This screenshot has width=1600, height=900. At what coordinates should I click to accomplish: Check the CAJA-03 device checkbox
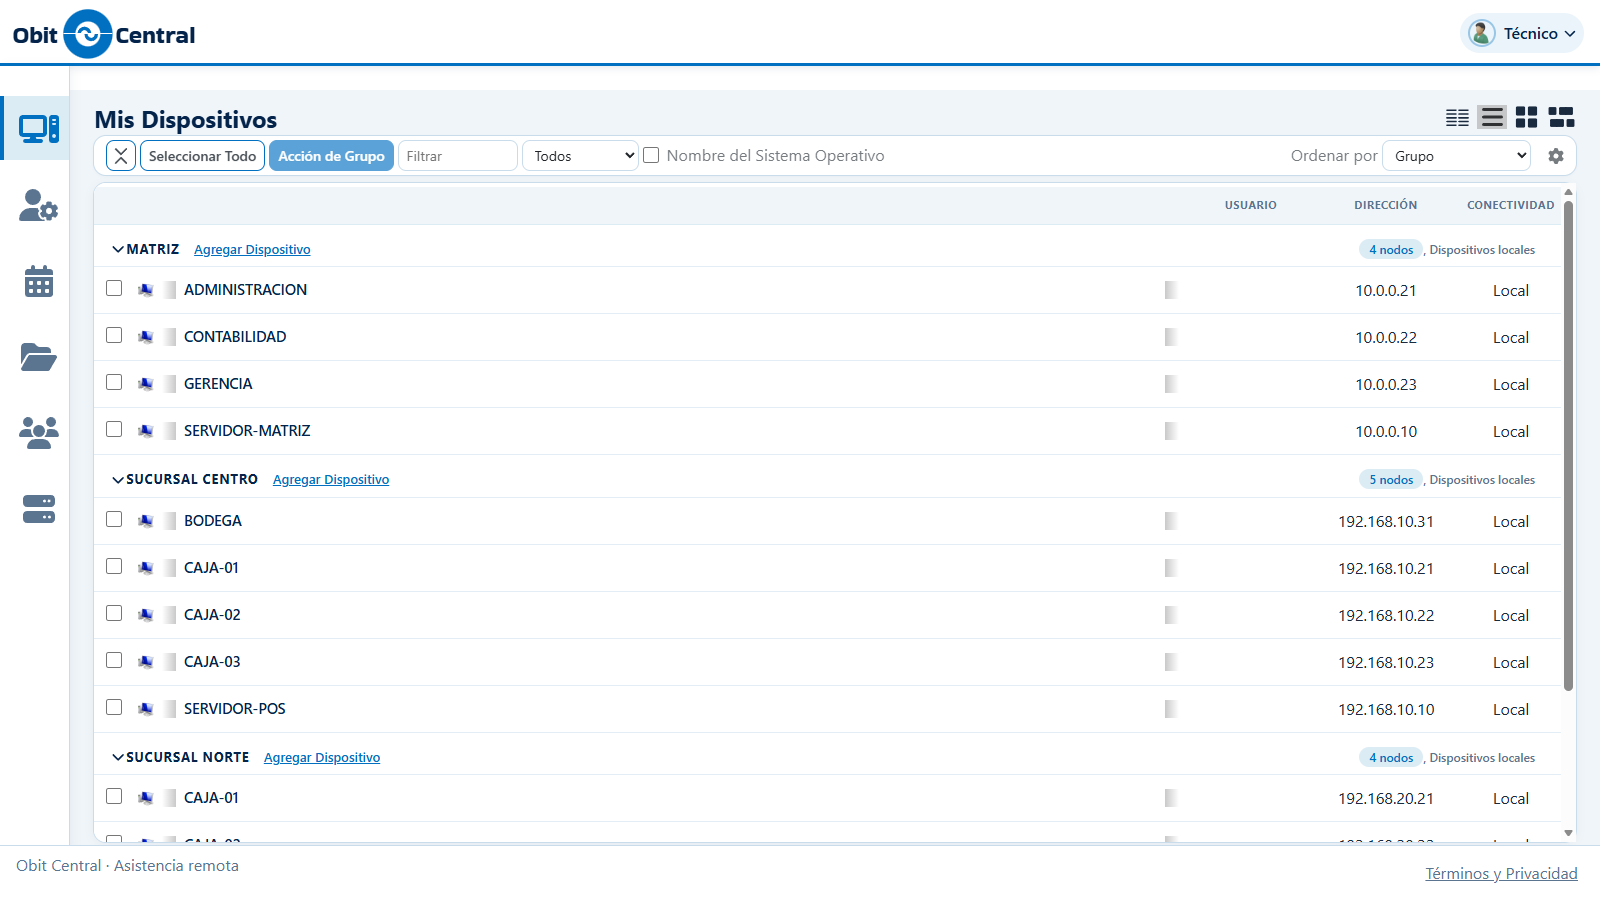click(x=114, y=660)
